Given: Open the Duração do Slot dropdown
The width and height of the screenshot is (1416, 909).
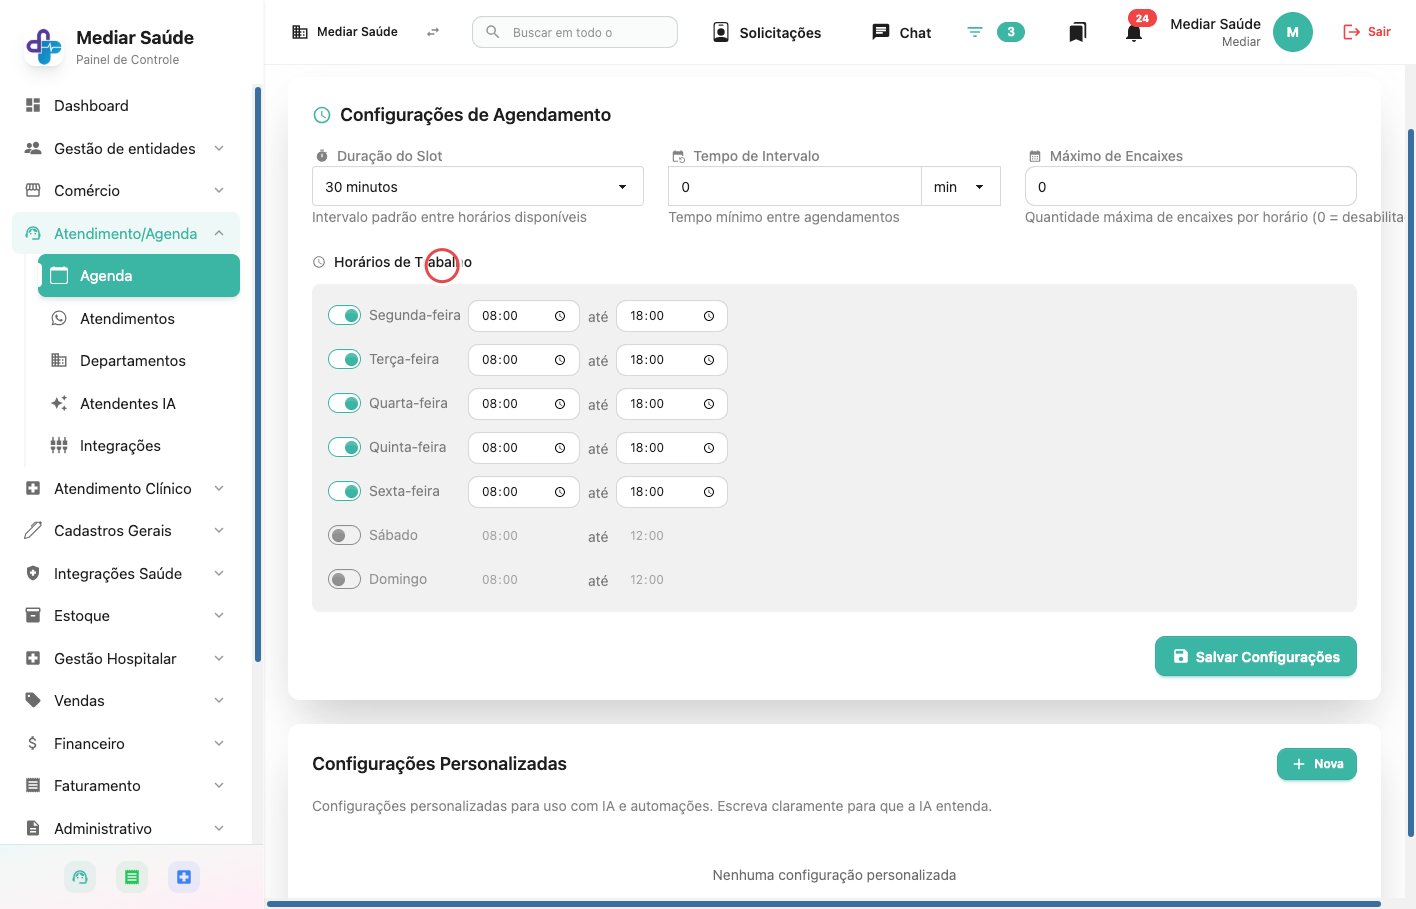Looking at the screenshot, I should [477, 187].
